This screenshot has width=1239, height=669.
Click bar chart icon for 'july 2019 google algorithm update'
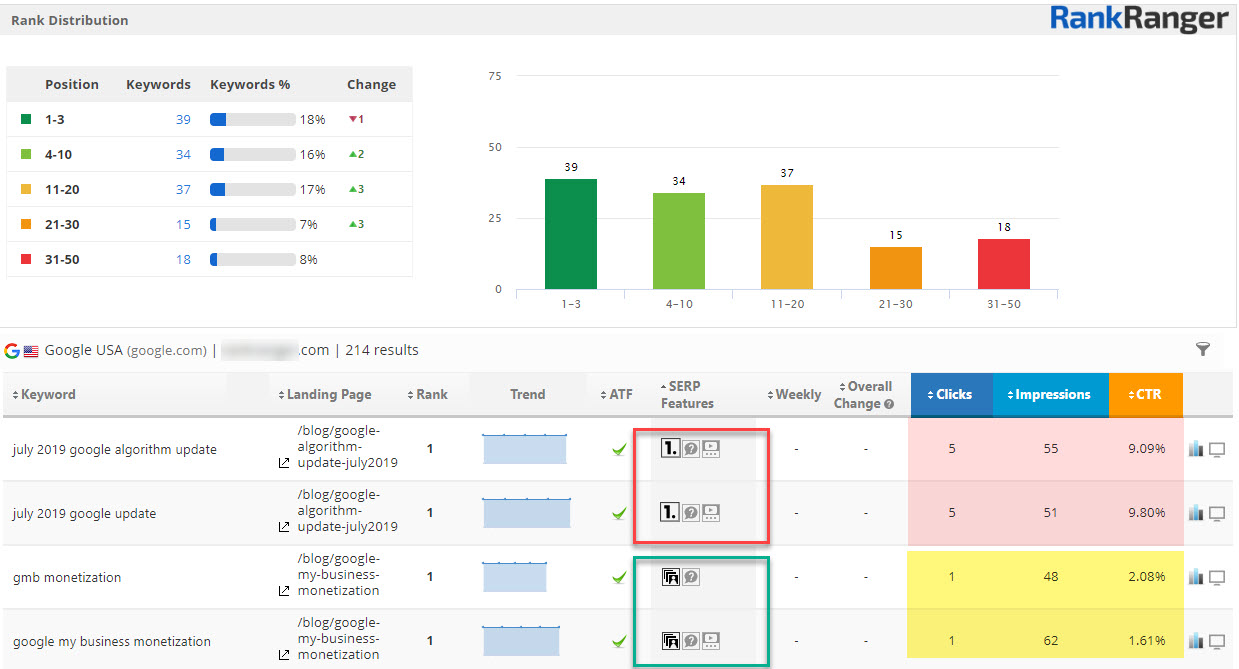pyautogui.click(x=1196, y=449)
